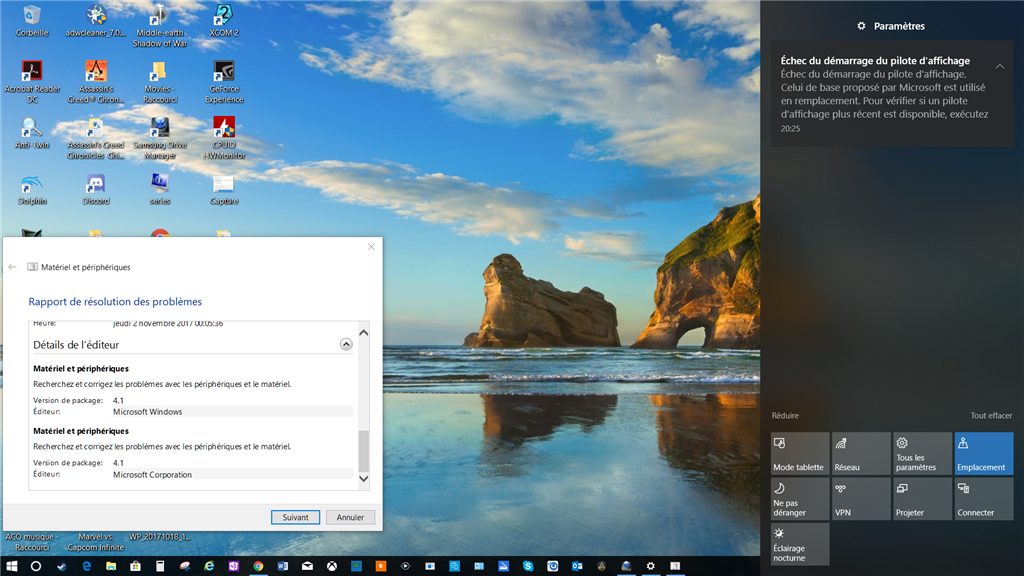Open Calculator from the taskbar
The height and width of the screenshot is (576, 1024).
pos(160,566)
